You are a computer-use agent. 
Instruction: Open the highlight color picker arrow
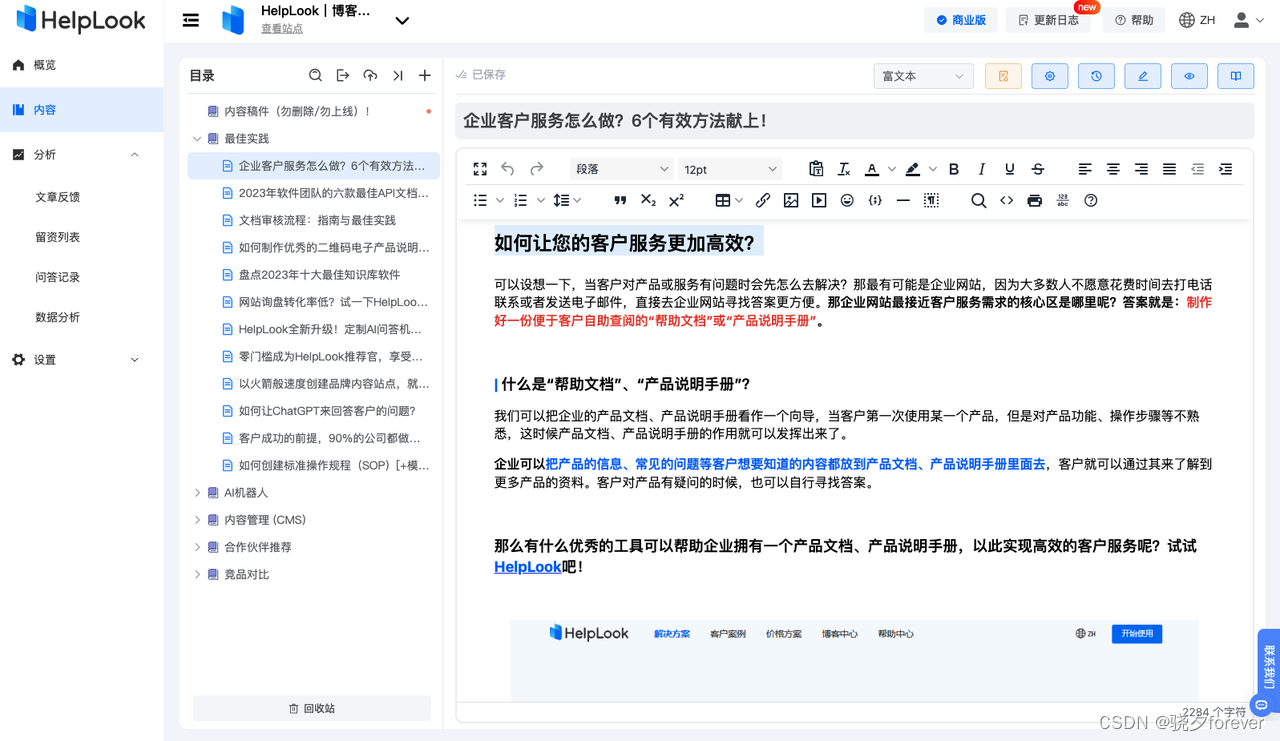pyautogui.click(x=933, y=169)
